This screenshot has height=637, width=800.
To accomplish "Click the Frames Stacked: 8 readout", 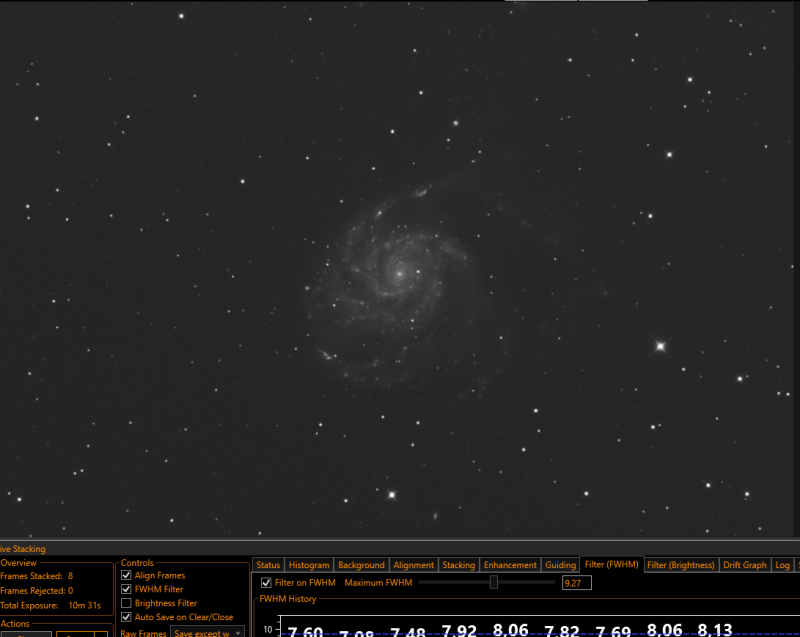I will point(37,576).
